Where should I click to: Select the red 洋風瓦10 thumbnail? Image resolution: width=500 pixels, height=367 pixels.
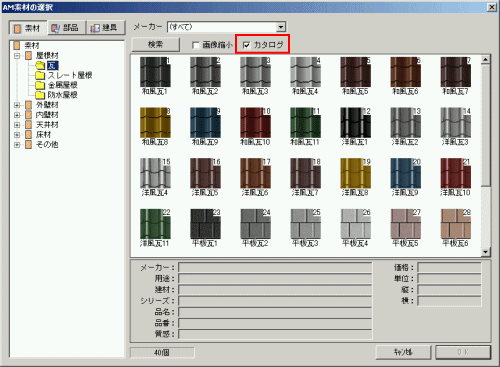[x=456, y=173]
